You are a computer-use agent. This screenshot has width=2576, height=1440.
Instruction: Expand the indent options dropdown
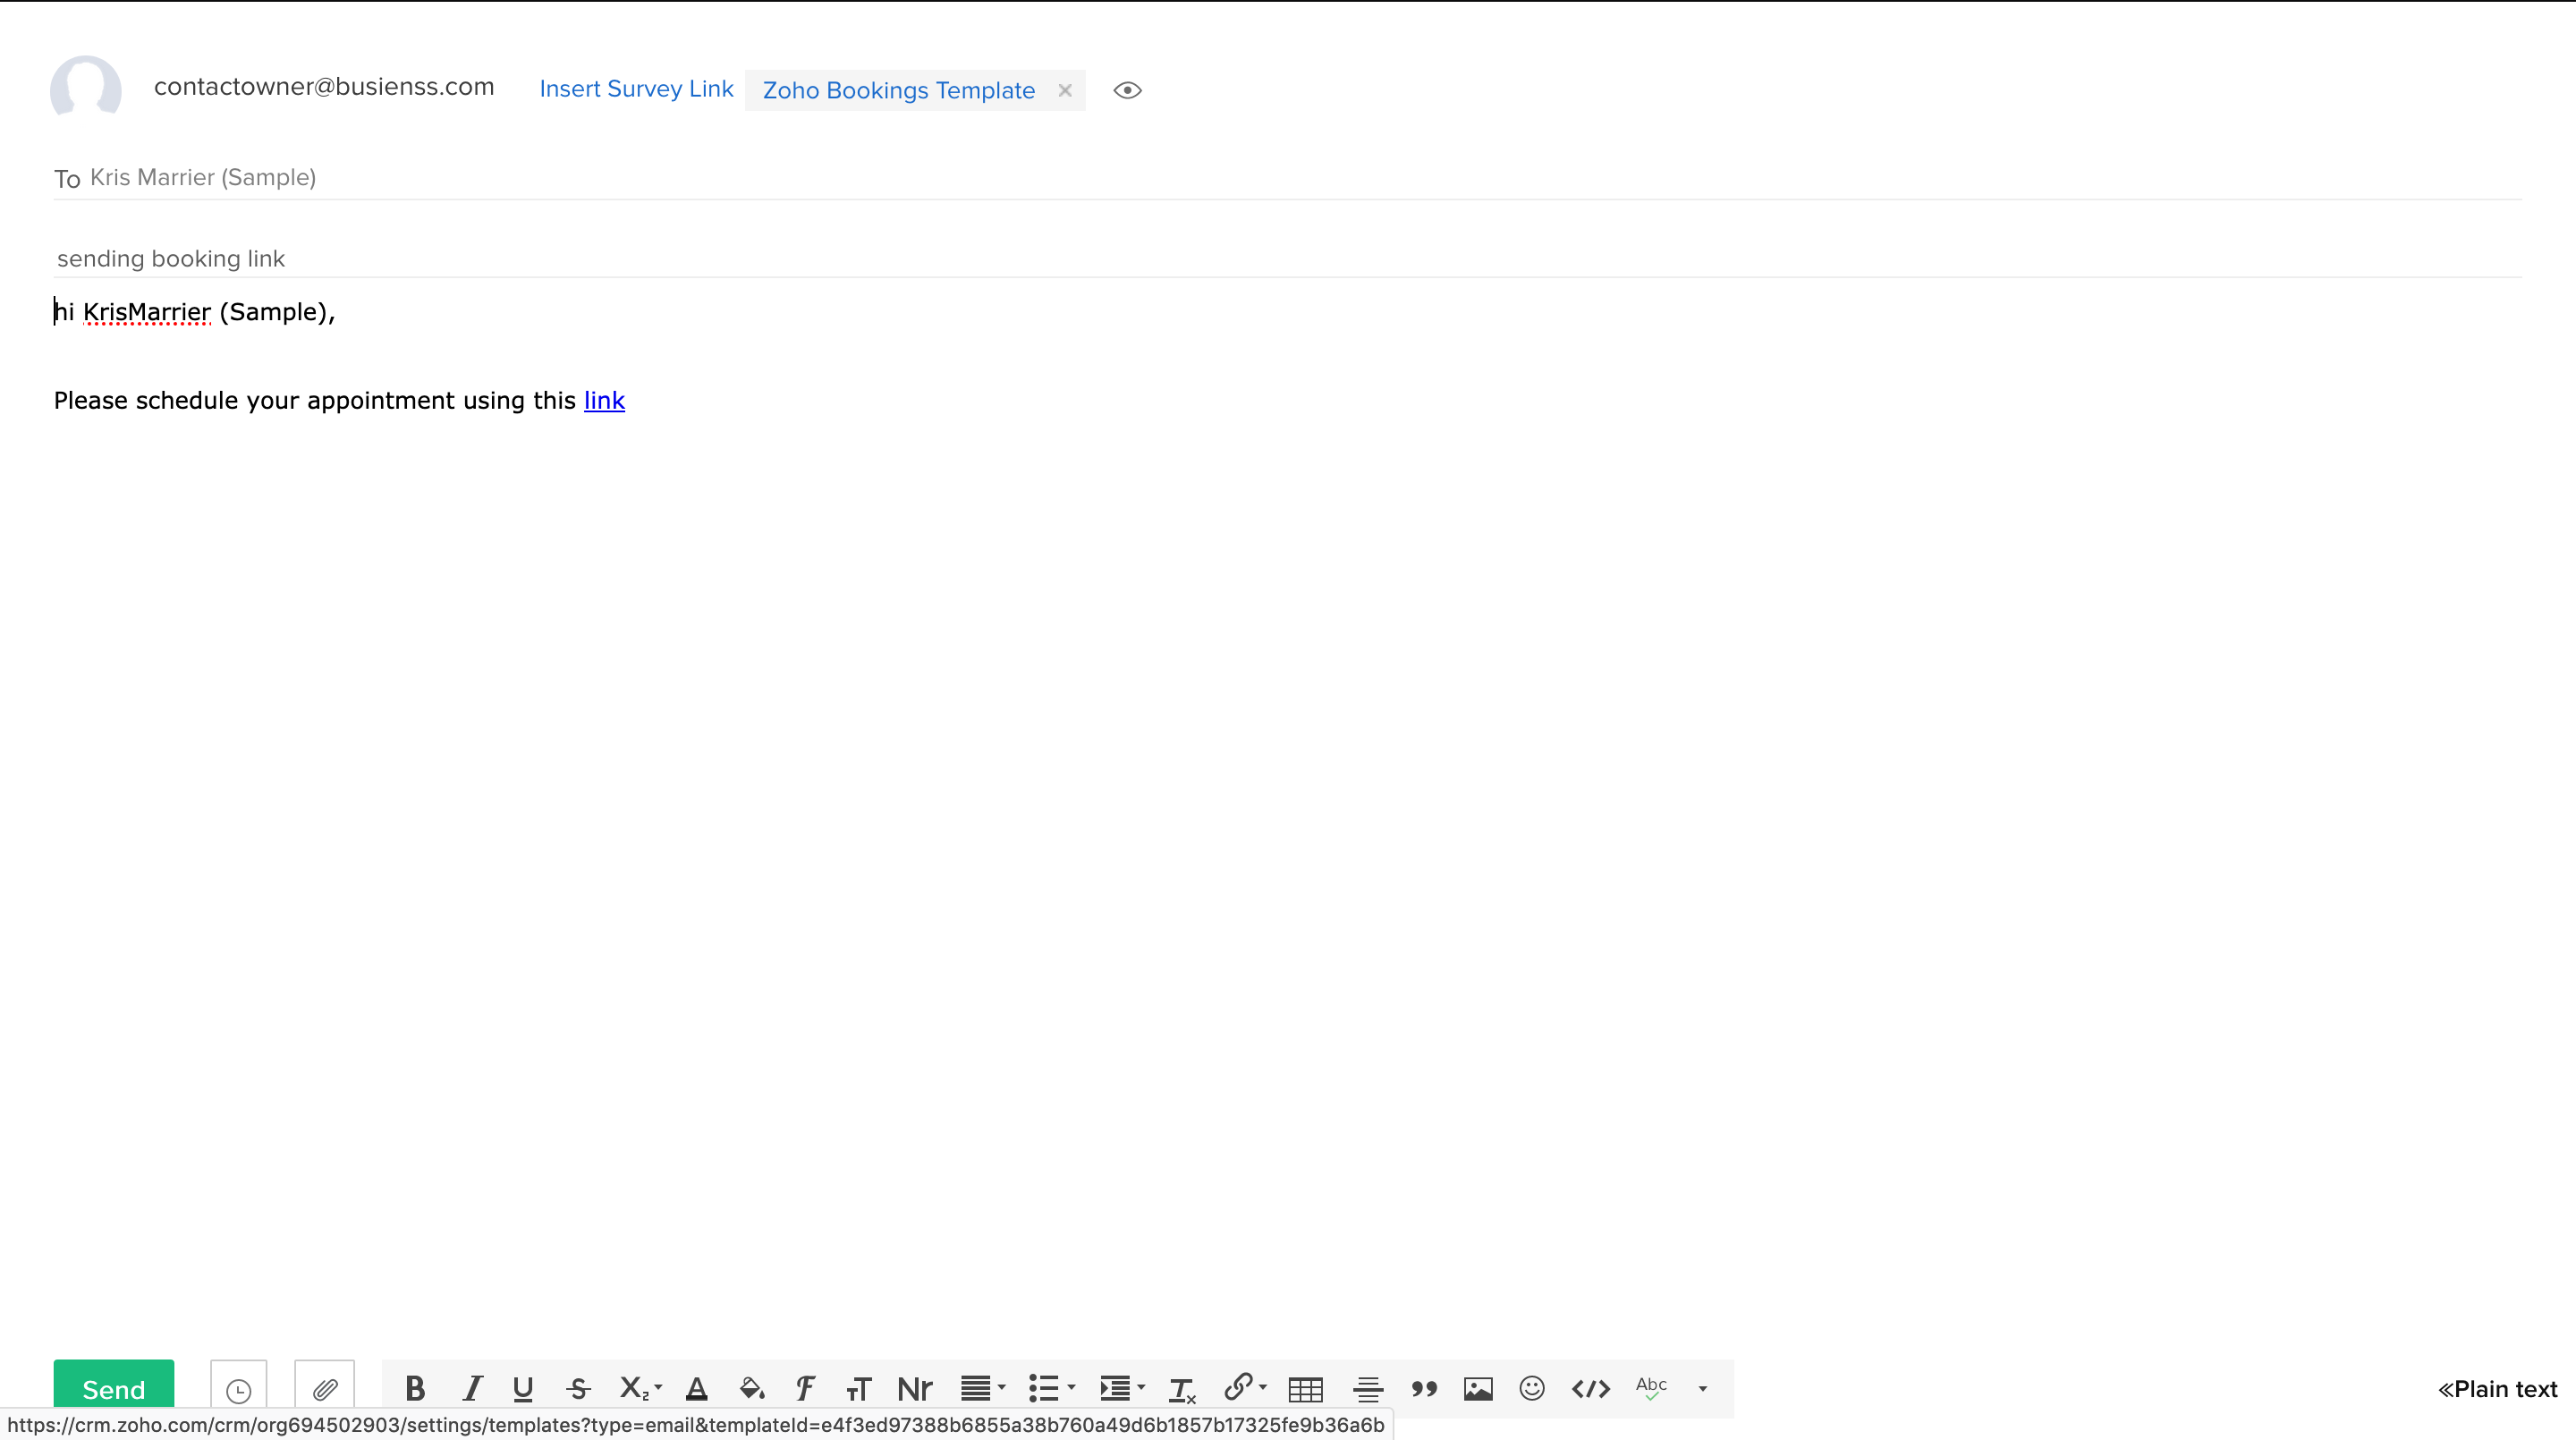click(1141, 1388)
